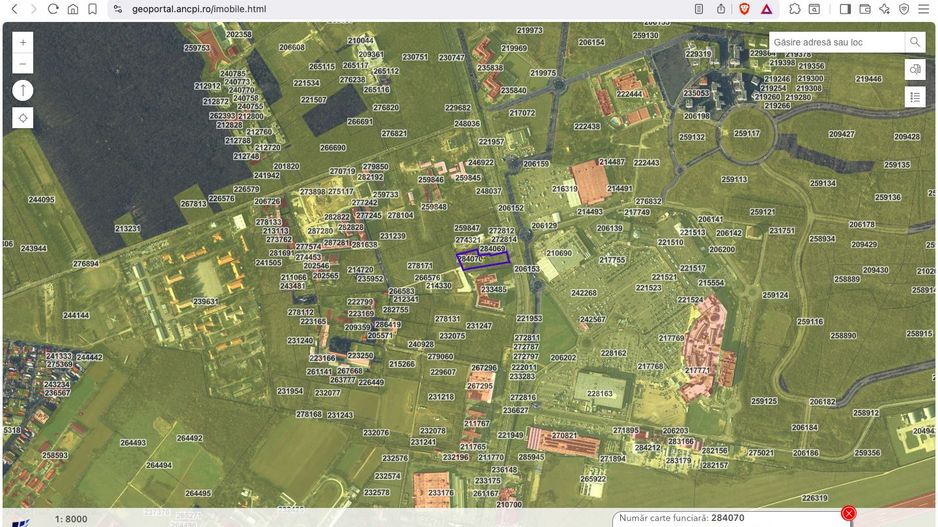Image resolution: width=938 pixels, height=527 pixels.
Task: Click parcel label 226319
Action: [815, 498]
